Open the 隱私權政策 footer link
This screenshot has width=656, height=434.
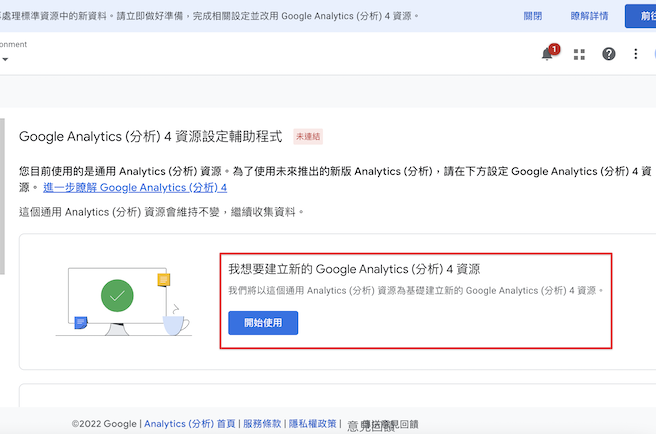[313, 424]
